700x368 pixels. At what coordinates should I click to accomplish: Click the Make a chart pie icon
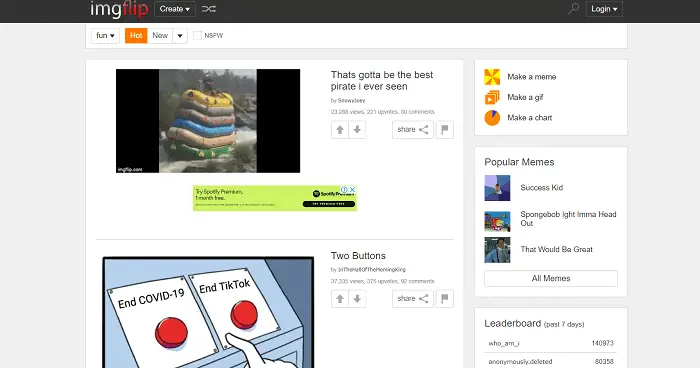(492, 118)
